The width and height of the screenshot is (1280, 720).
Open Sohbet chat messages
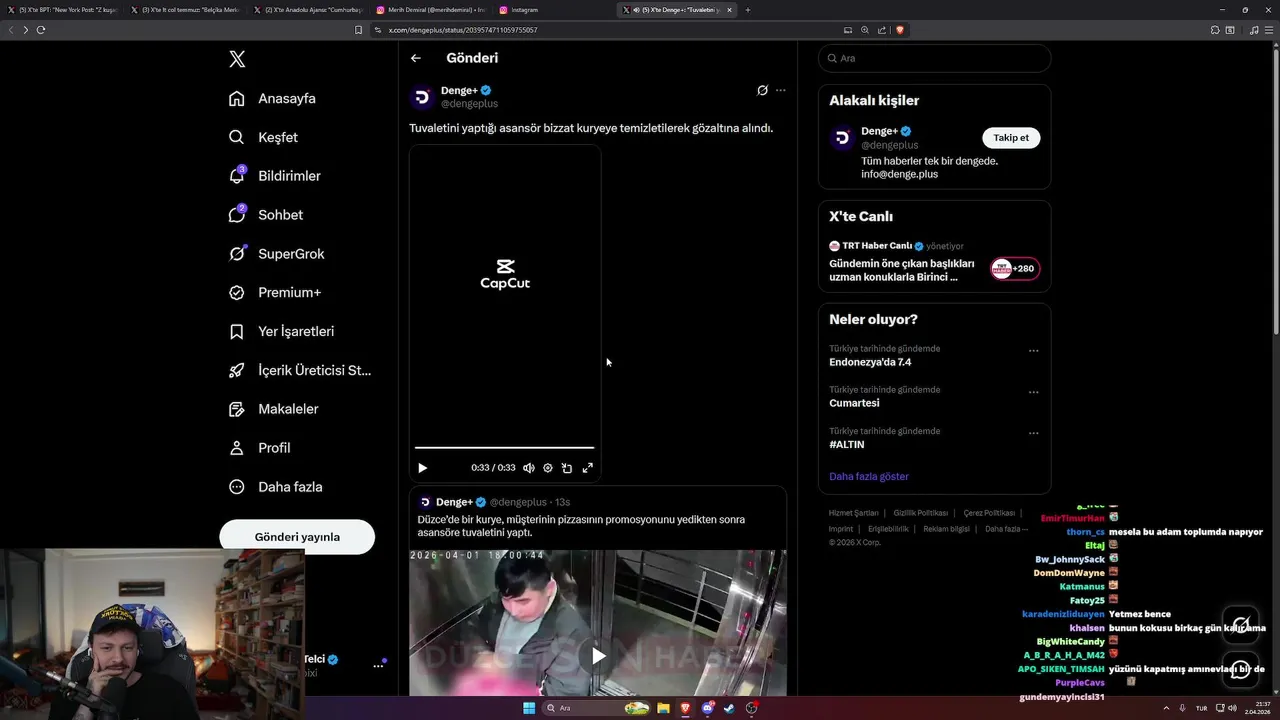point(265,215)
